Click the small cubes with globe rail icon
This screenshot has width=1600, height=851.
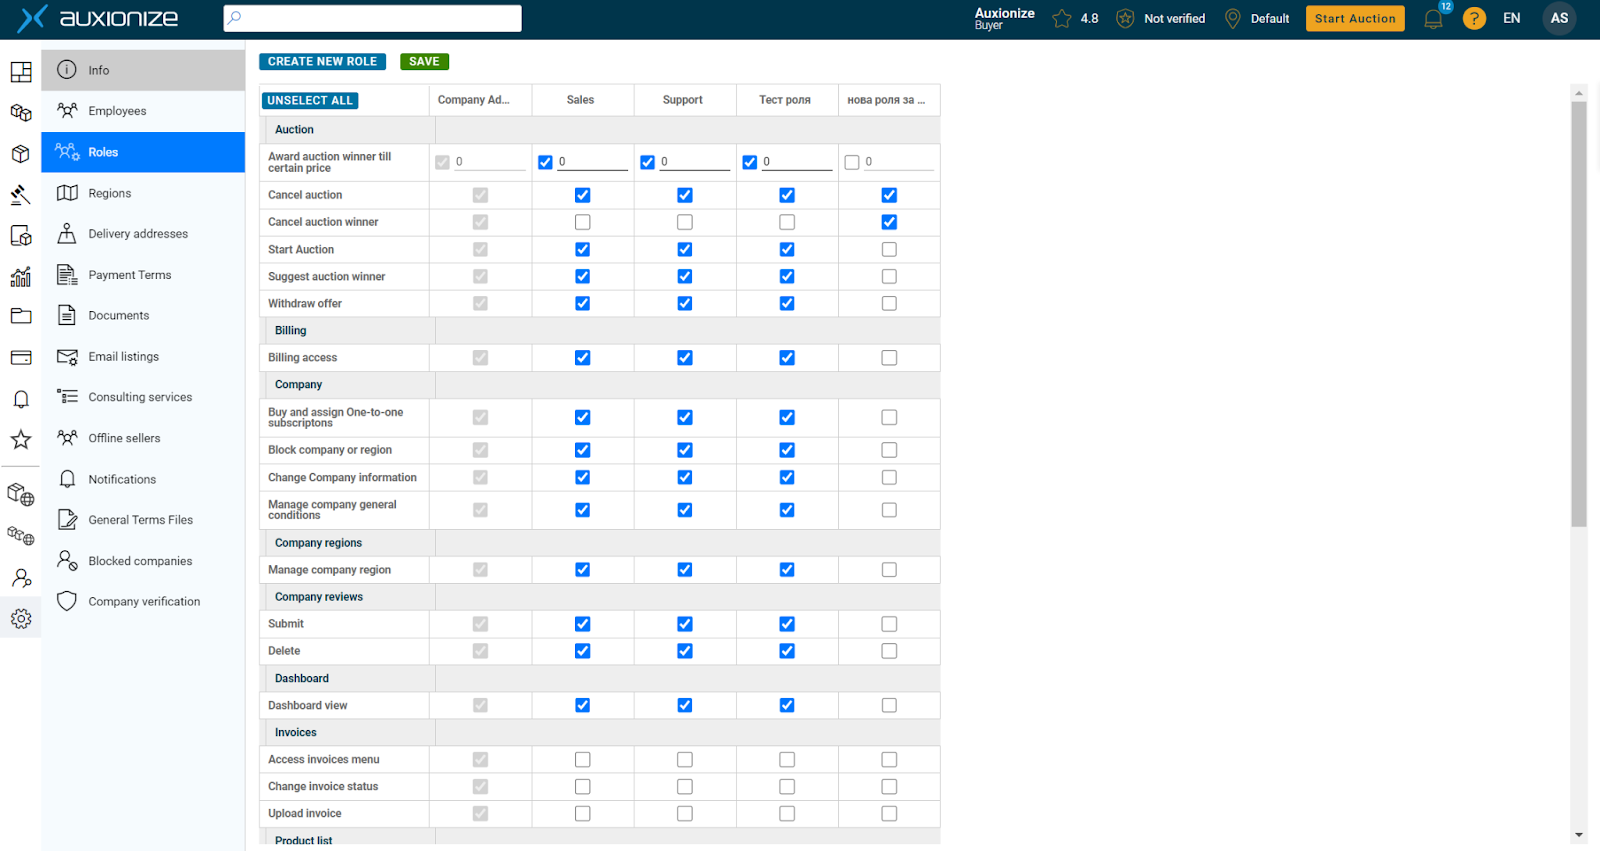click(x=21, y=536)
